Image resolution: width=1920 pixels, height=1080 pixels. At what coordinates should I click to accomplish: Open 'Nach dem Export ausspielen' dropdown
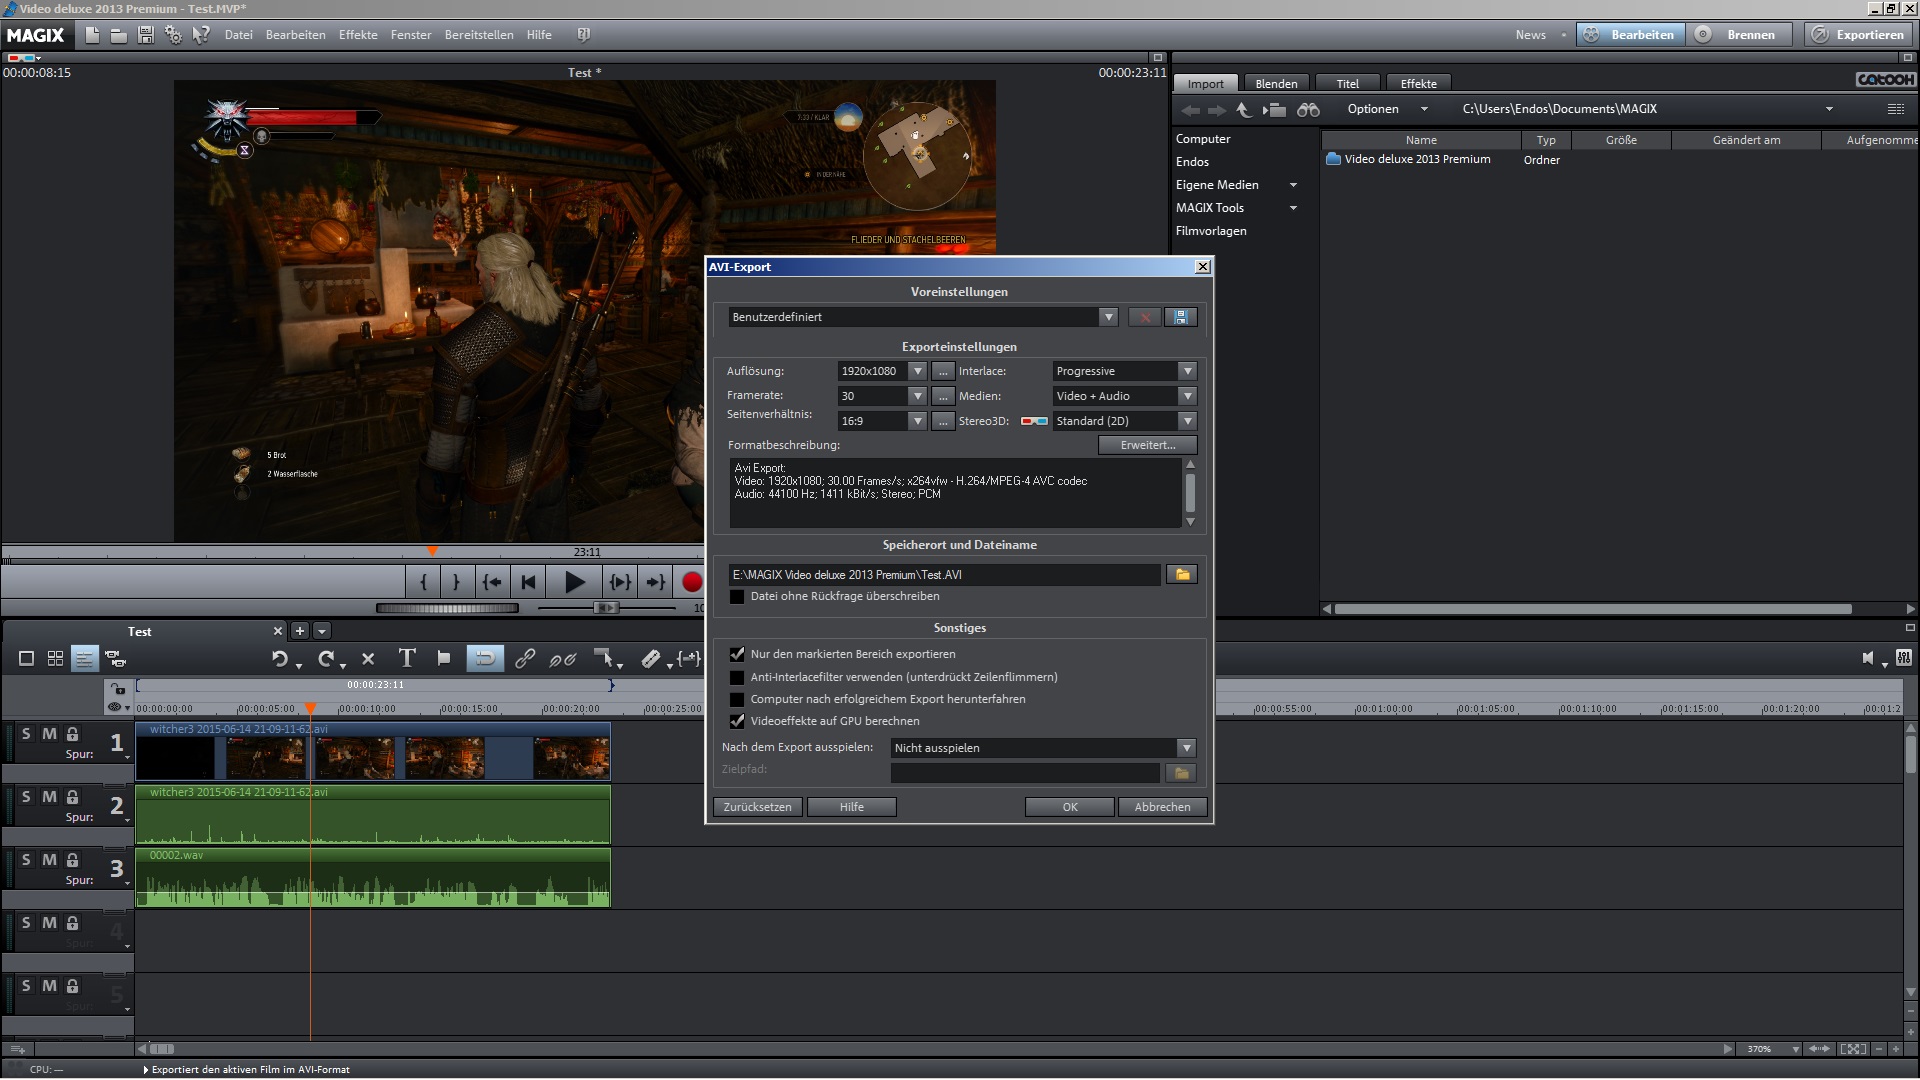point(1186,748)
